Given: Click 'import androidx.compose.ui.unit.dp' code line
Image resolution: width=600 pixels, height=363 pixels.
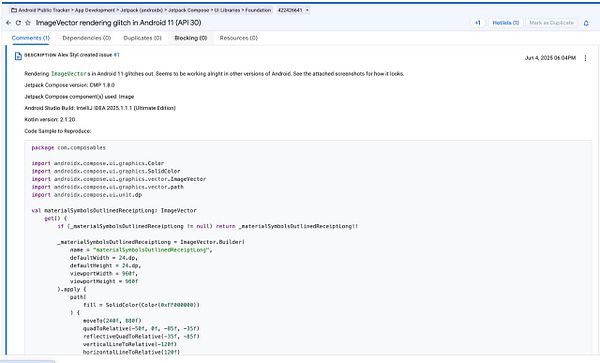Looking at the screenshot, I should 86,195.
